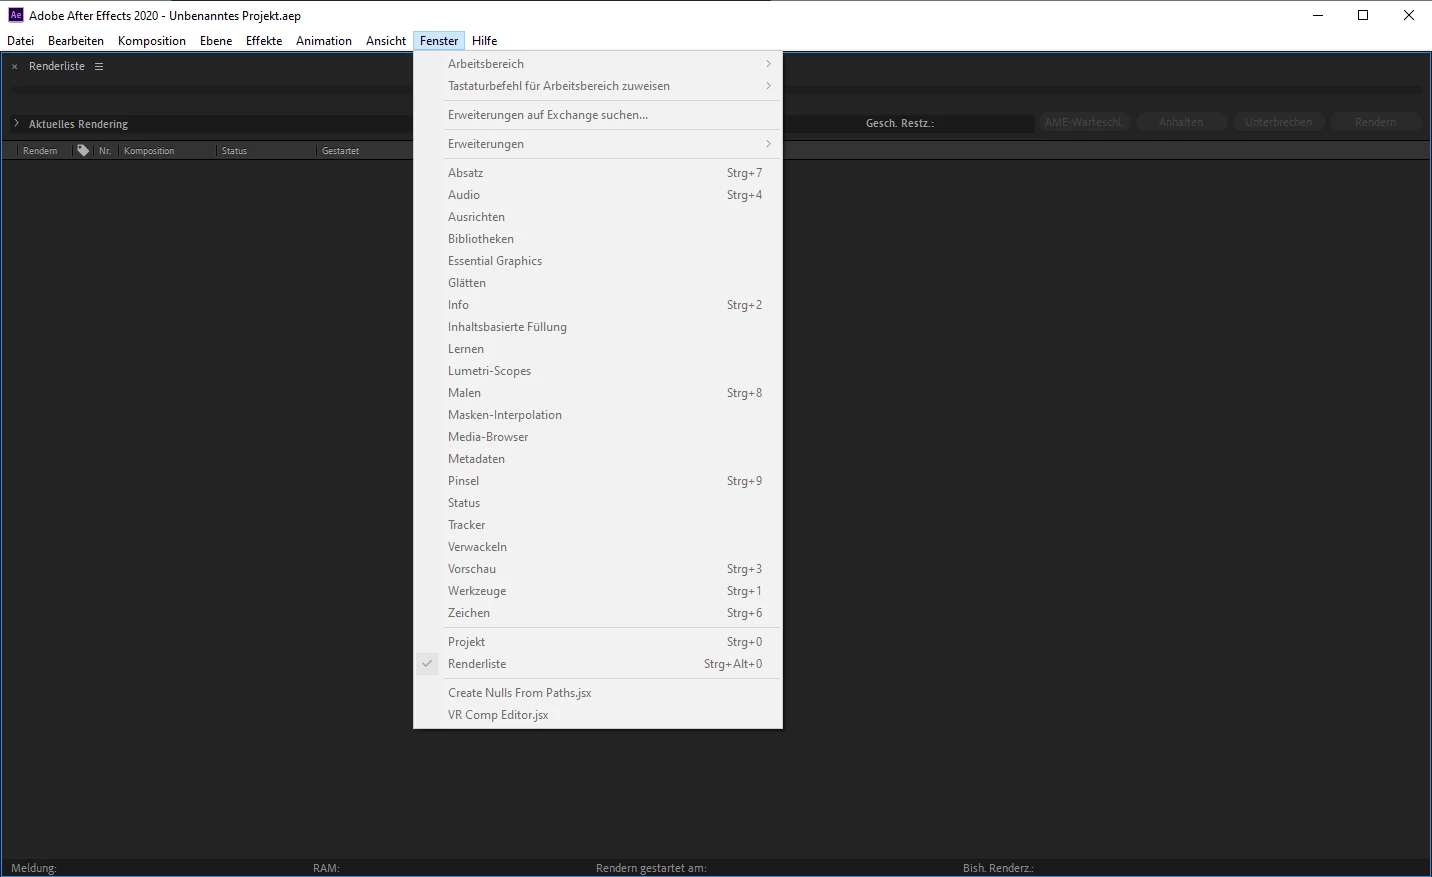Choose Erweiterungen auf Exchange suchen
The height and width of the screenshot is (877, 1432).
coord(598,115)
